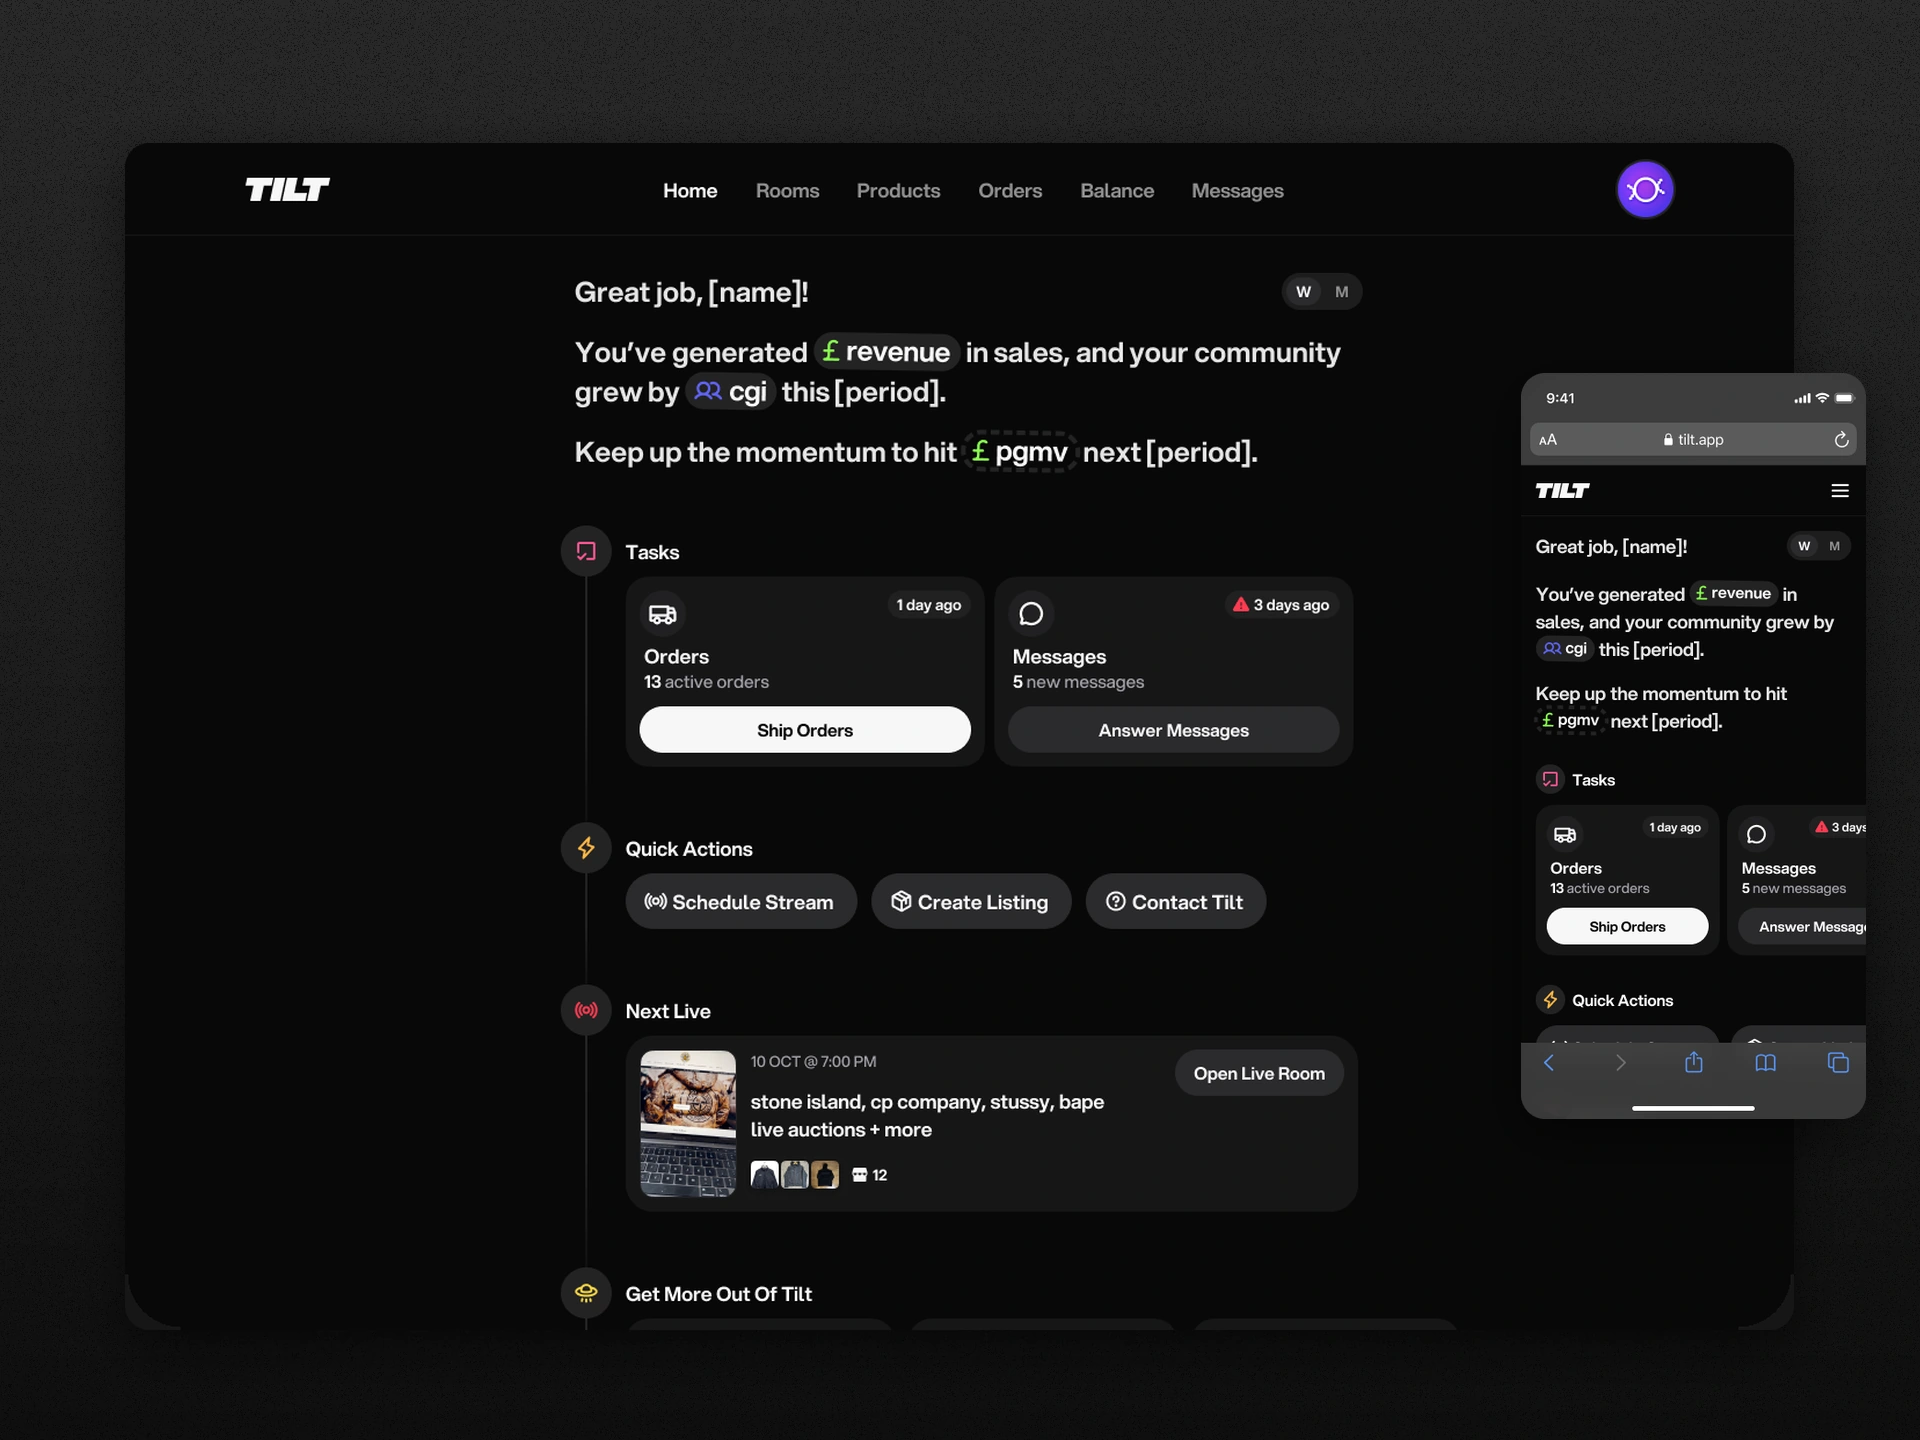
Task: Click the 1 day ago badge on desktop Orders card
Action: pyautogui.click(x=928, y=605)
